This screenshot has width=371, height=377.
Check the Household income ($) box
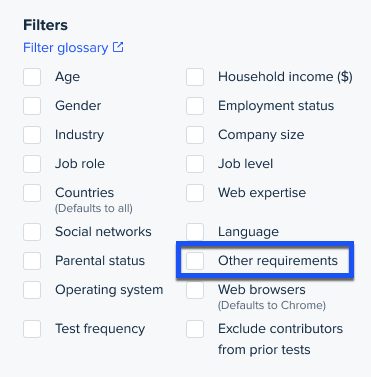[195, 77]
